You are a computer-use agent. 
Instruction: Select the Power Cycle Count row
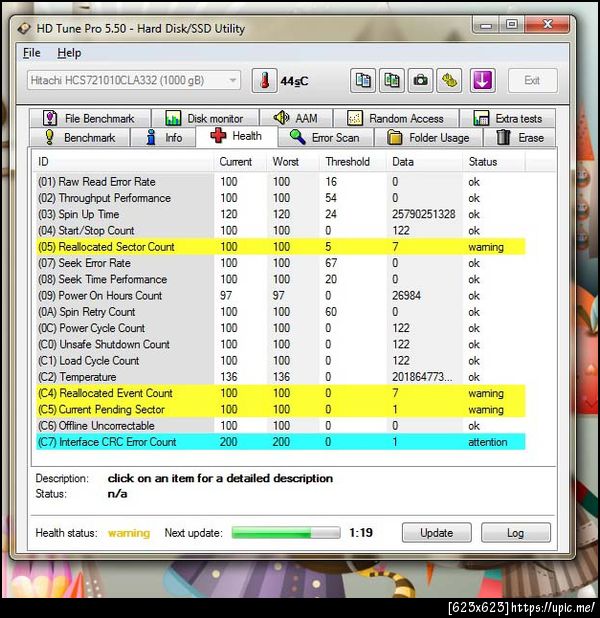point(281,328)
